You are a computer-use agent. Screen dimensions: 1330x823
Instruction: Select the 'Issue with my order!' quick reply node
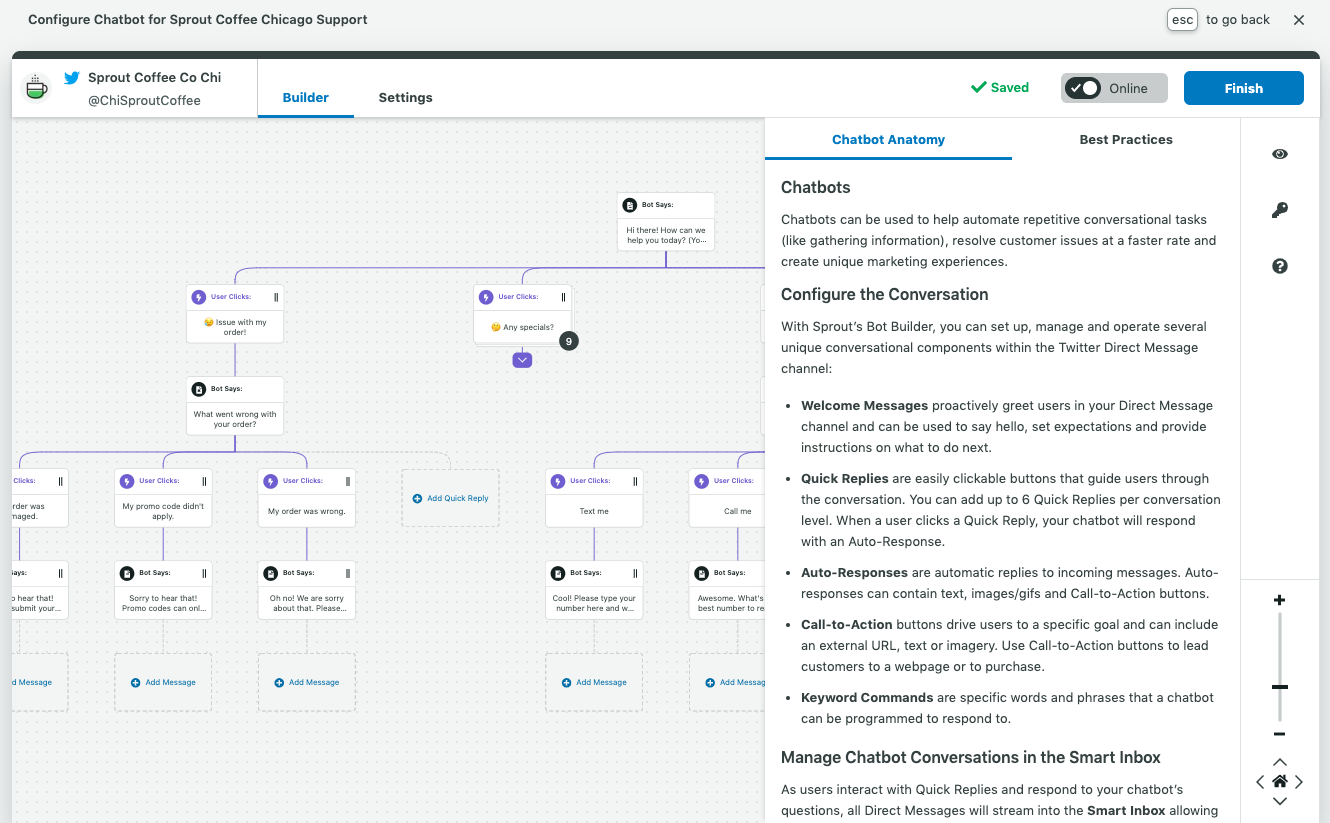(x=235, y=314)
